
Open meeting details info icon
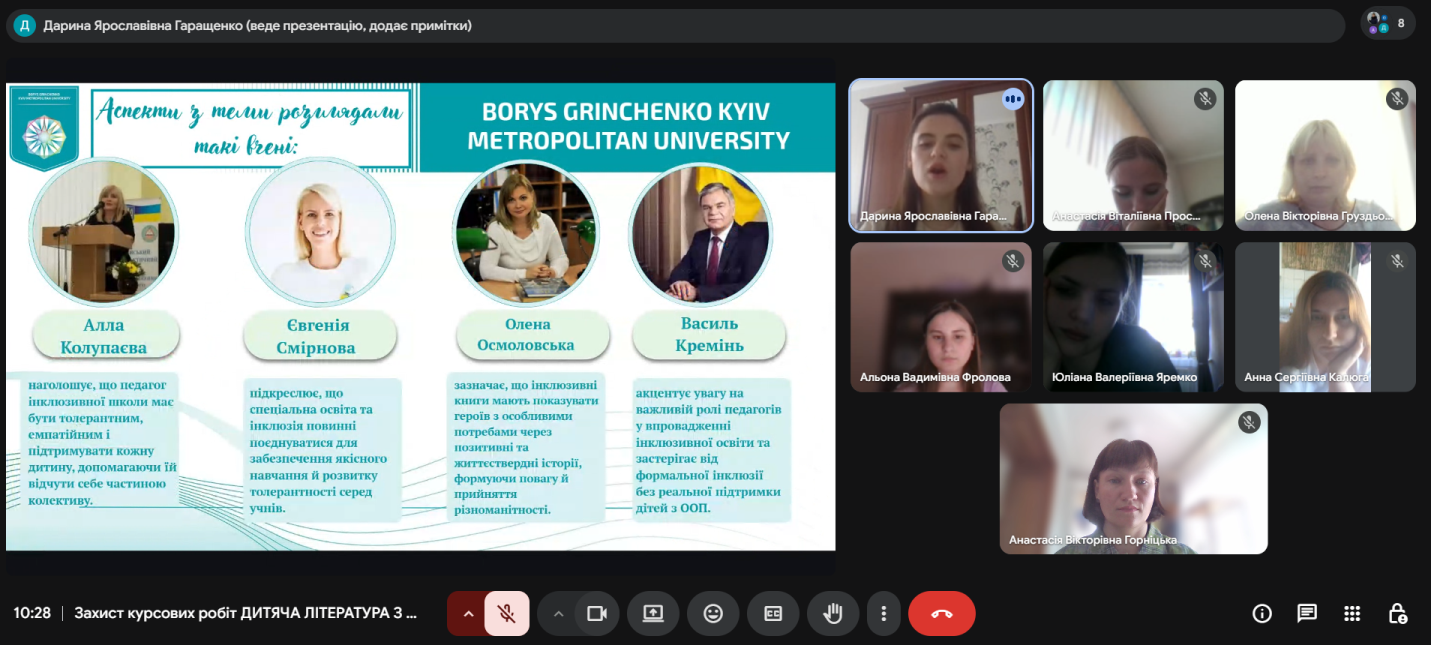(x=1262, y=614)
